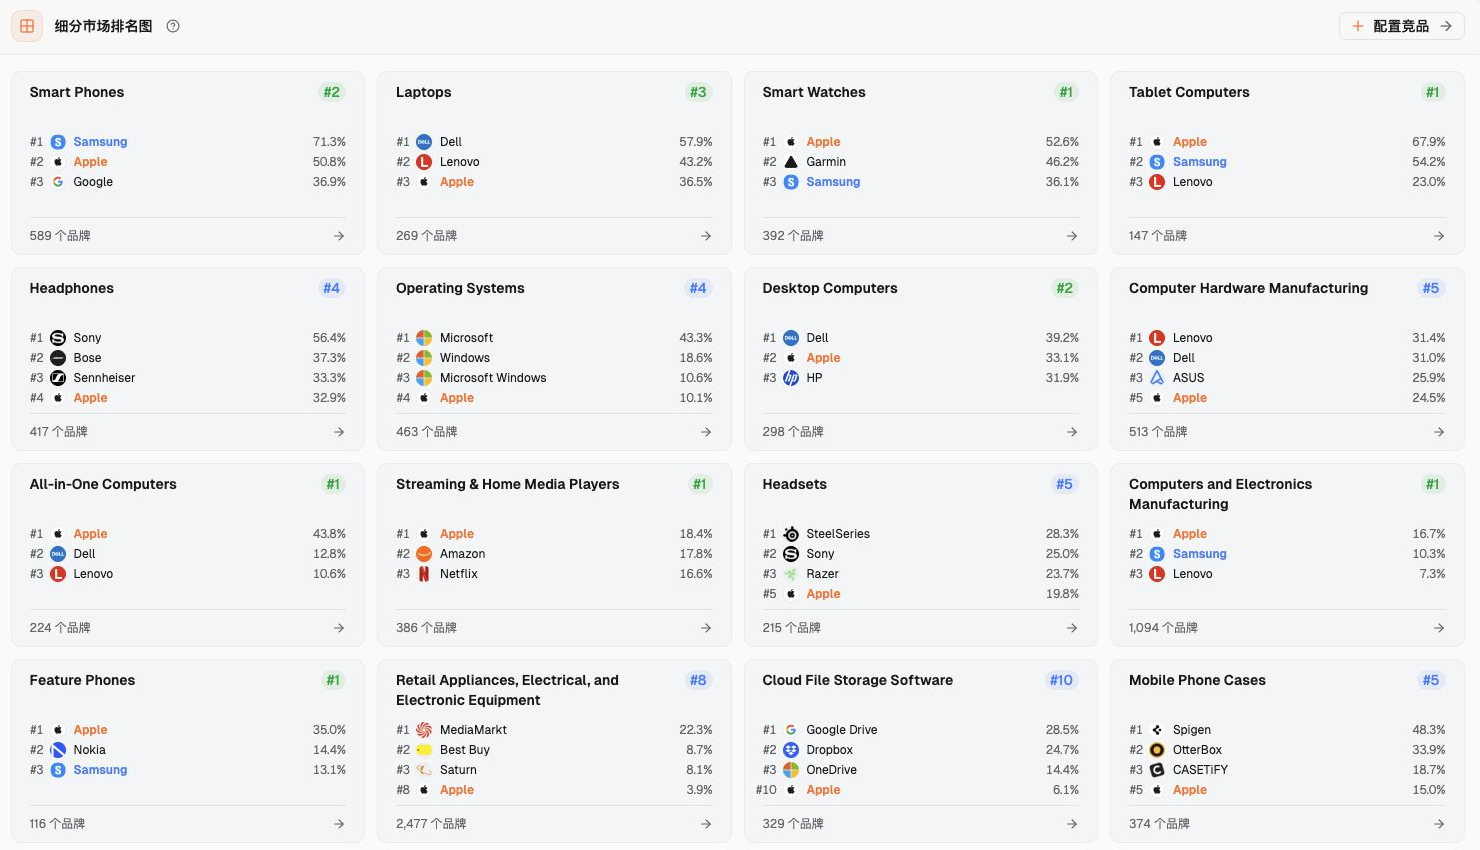Image resolution: width=1480 pixels, height=850 pixels.
Task: Open the Cloud File Storage Software arrow
Action: click(x=1072, y=824)
